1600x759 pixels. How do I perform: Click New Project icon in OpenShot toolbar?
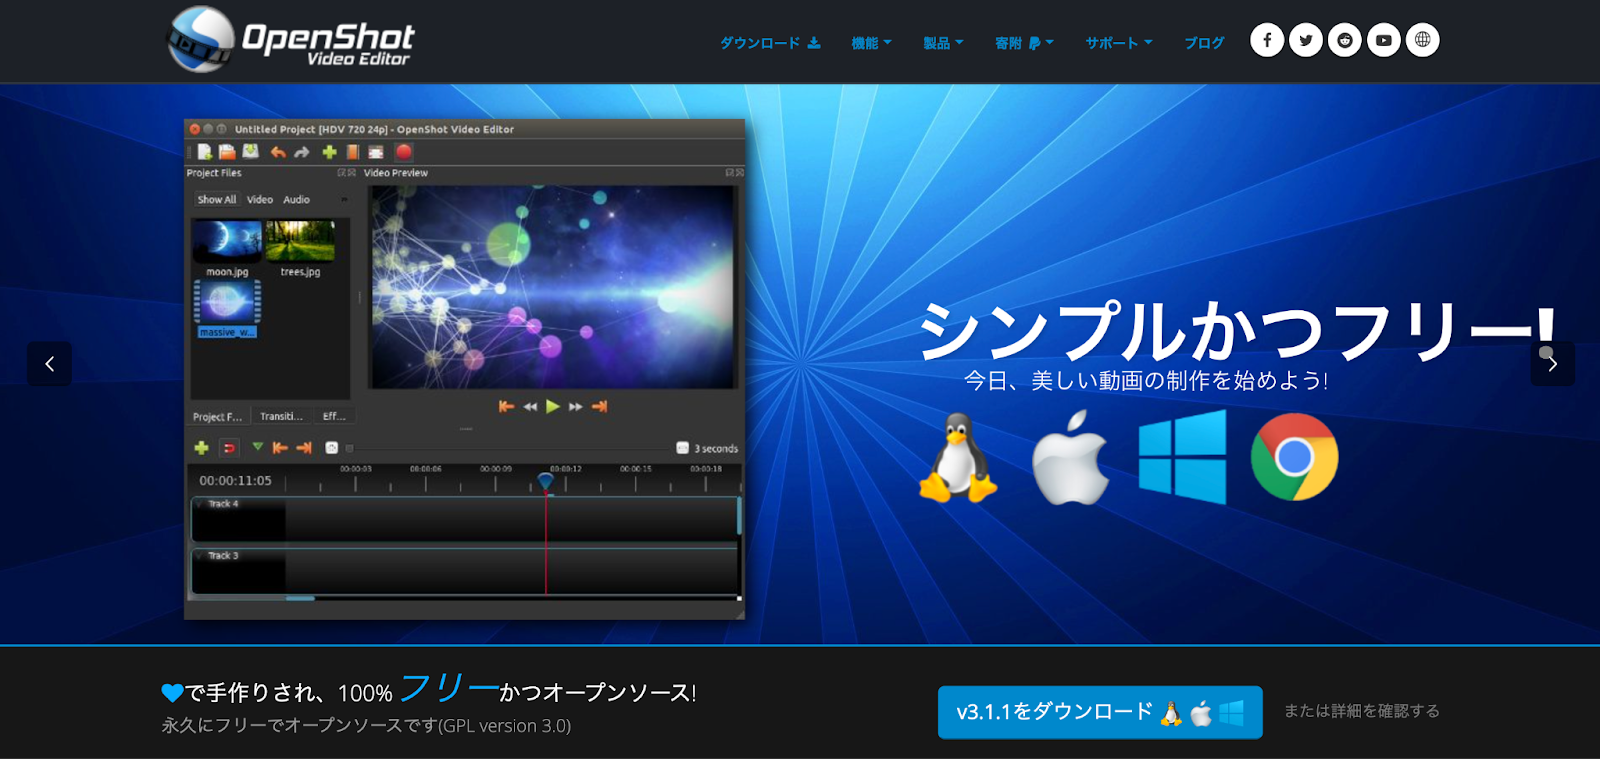coord(205,152)
